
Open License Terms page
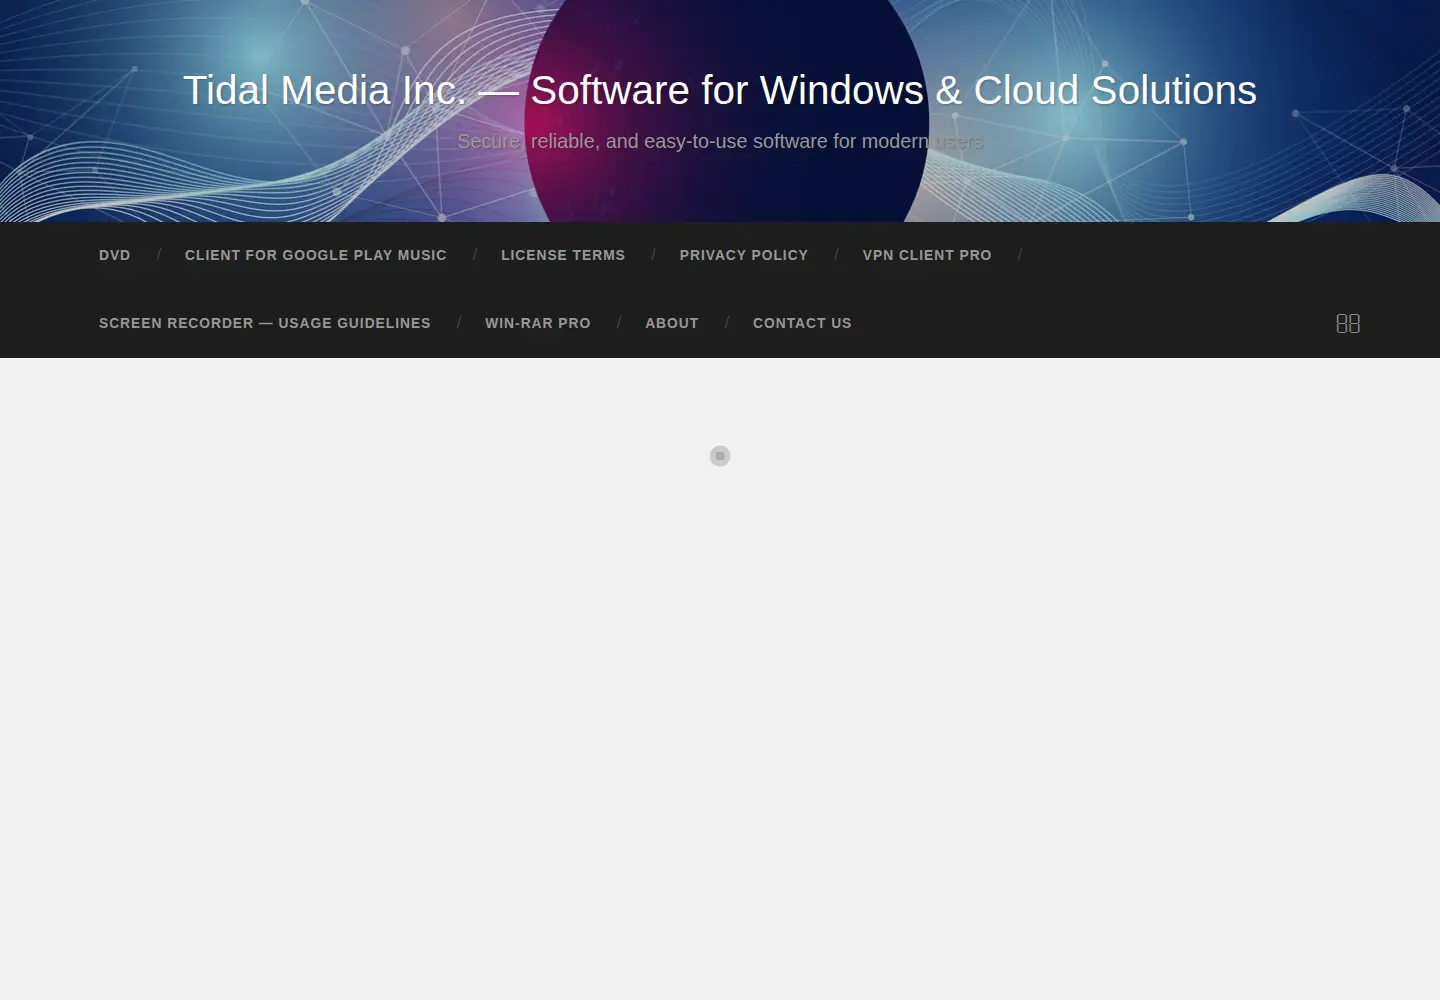[563, 255]
